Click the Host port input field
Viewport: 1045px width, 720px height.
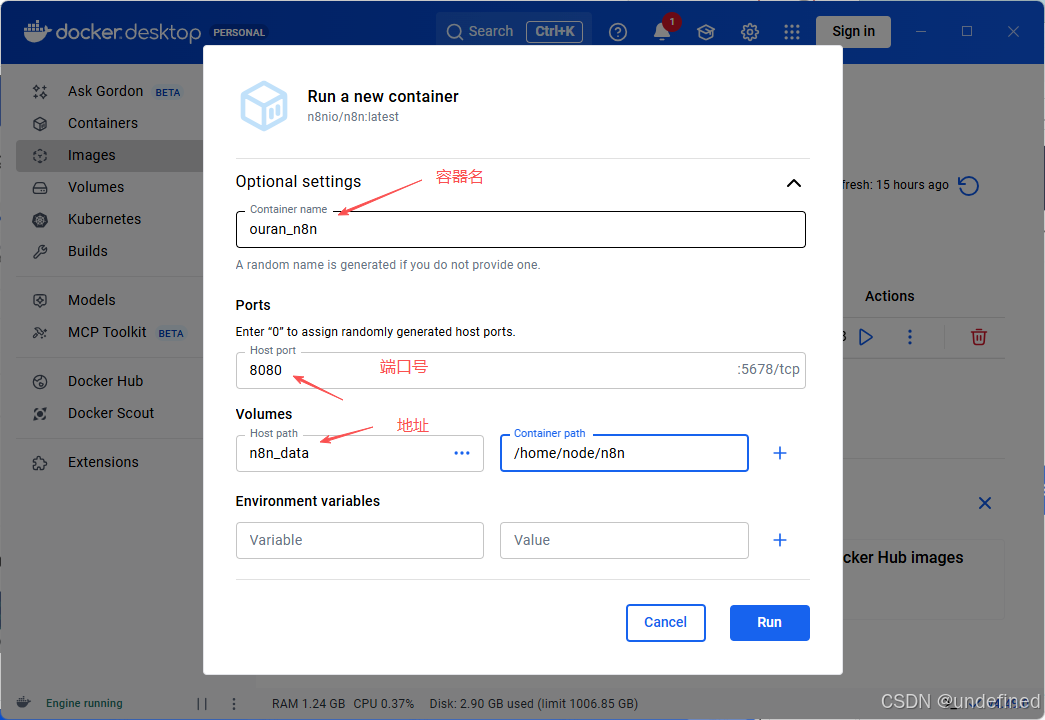521,370
